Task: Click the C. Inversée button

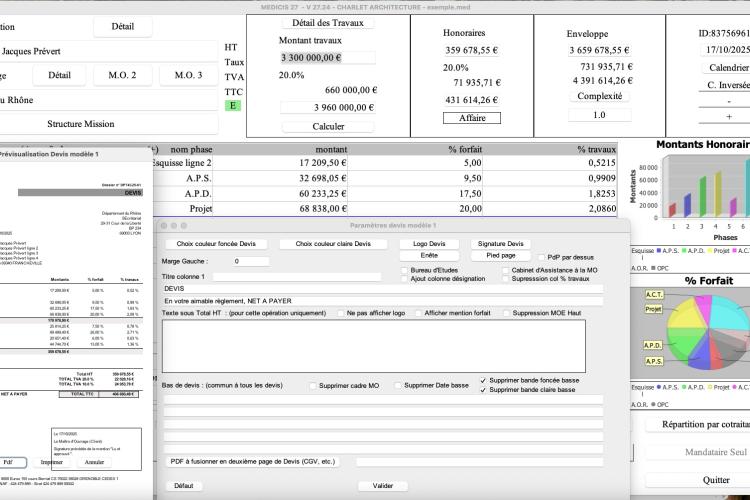Action: point(727,85)
